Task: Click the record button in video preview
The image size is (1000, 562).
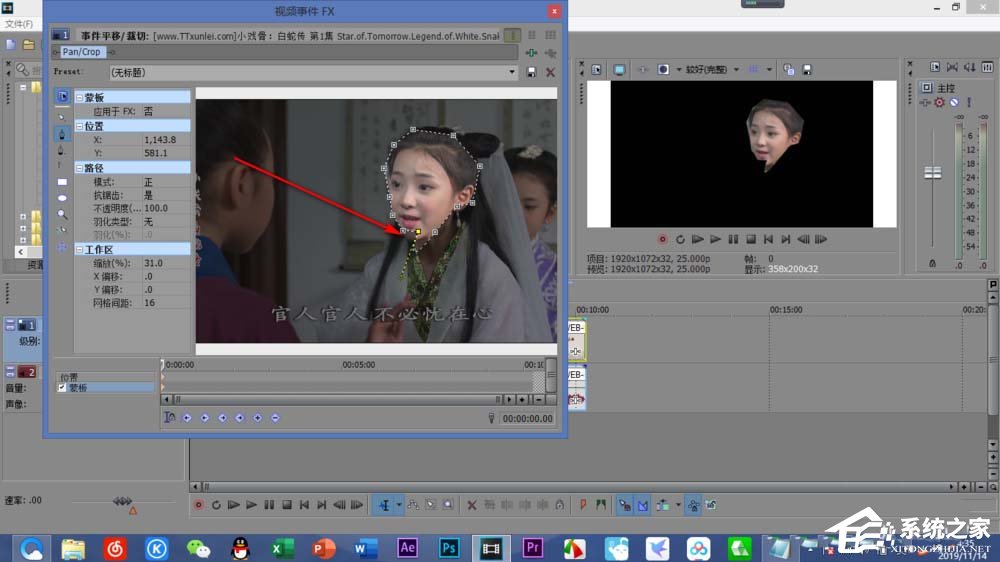Action: [x=662, y=239]
